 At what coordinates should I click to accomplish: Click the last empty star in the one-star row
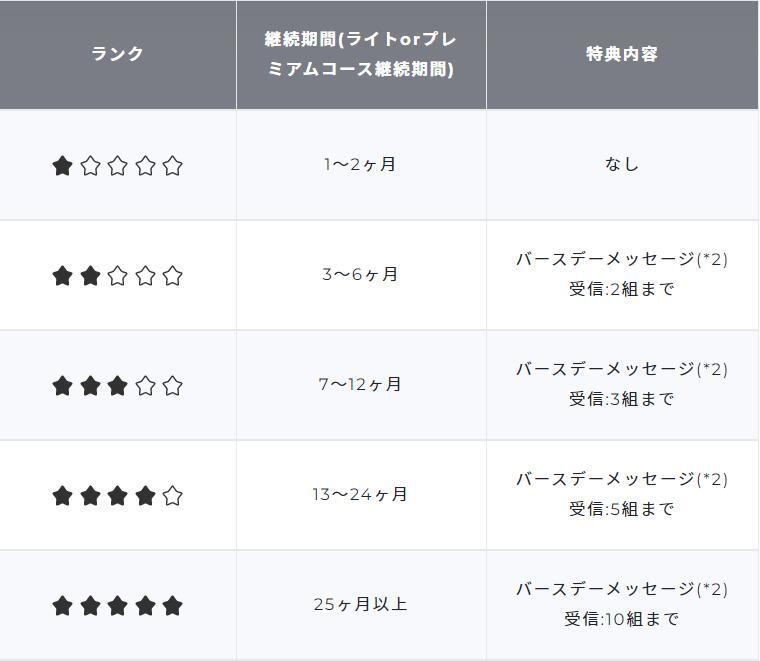pyautogui.click(x=173, y=166)
